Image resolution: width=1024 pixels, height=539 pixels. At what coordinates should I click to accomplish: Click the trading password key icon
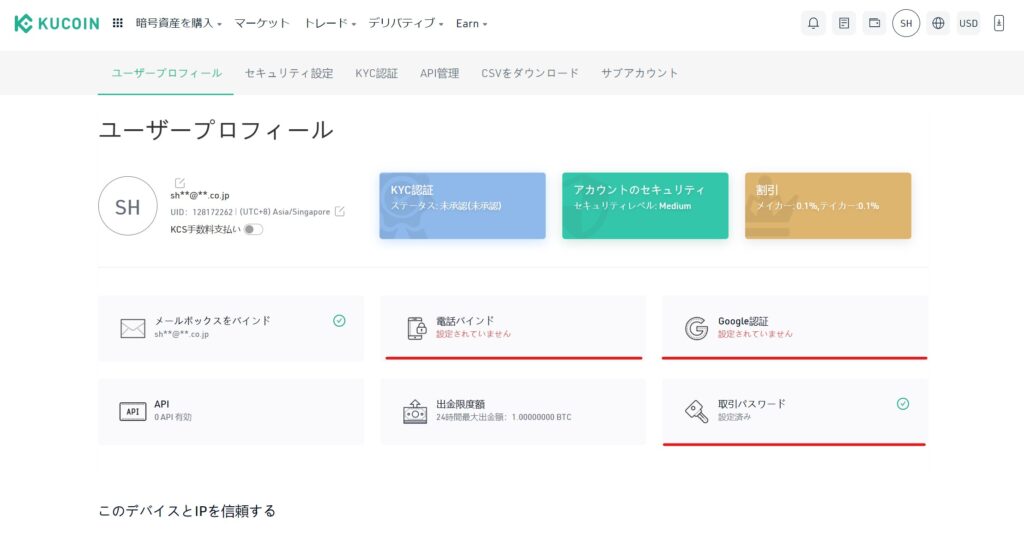[696, 412]
